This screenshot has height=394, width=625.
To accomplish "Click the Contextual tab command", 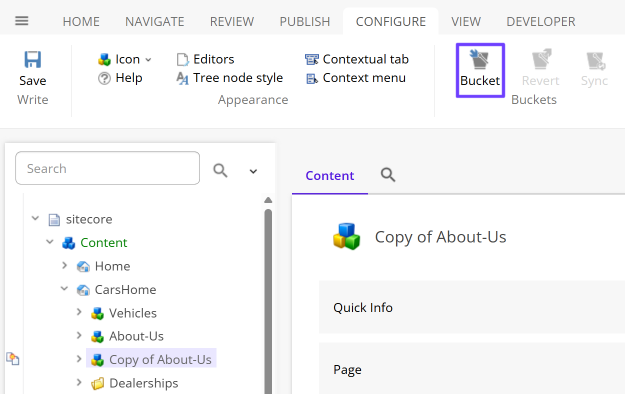I will tap(357, 59).
